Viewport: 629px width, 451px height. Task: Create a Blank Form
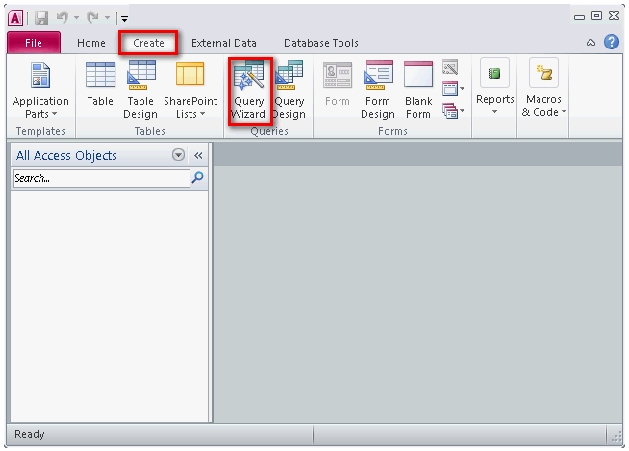click(418, 90)
